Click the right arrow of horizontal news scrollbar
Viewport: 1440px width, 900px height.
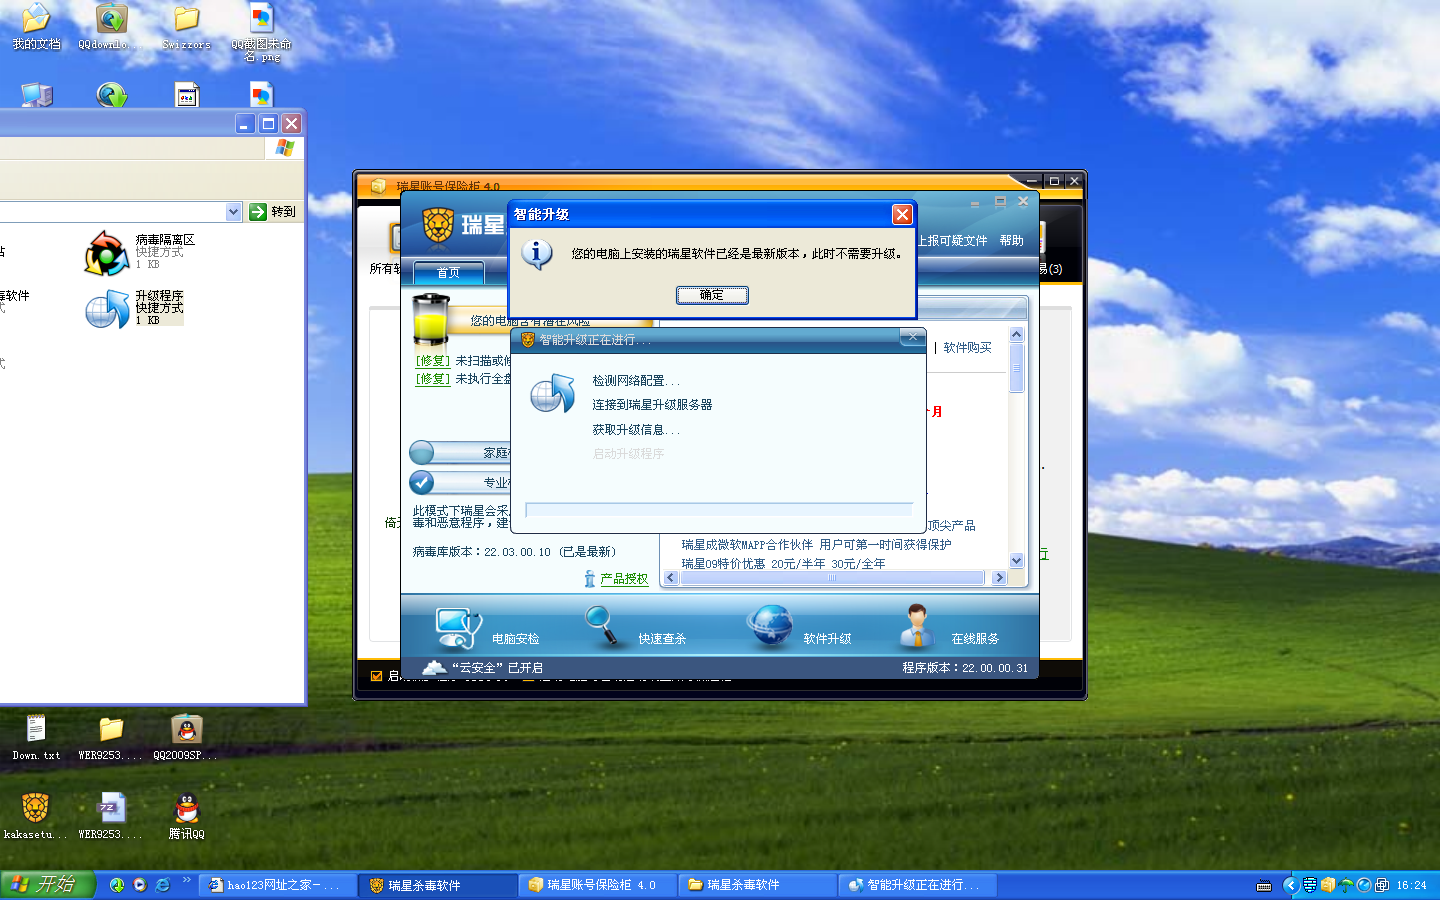tap(999, 578)
